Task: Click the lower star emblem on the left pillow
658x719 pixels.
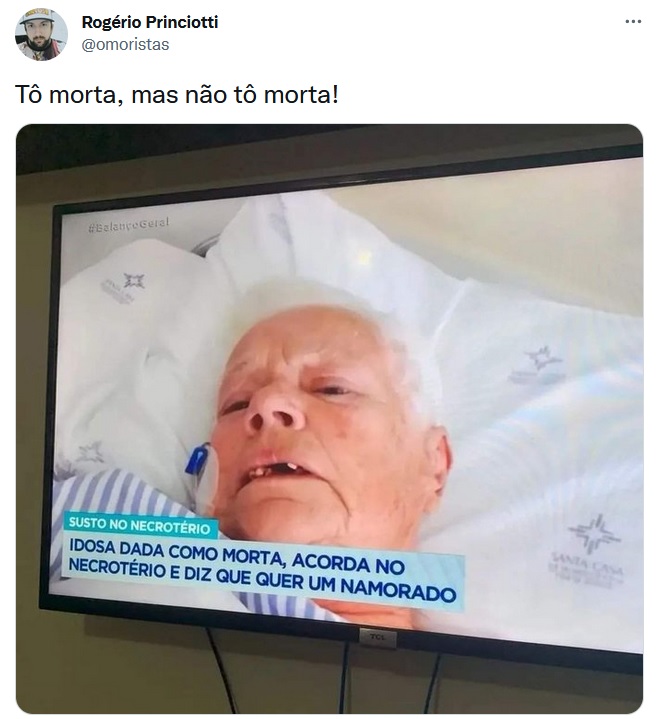Action: (x=91, y=453)
